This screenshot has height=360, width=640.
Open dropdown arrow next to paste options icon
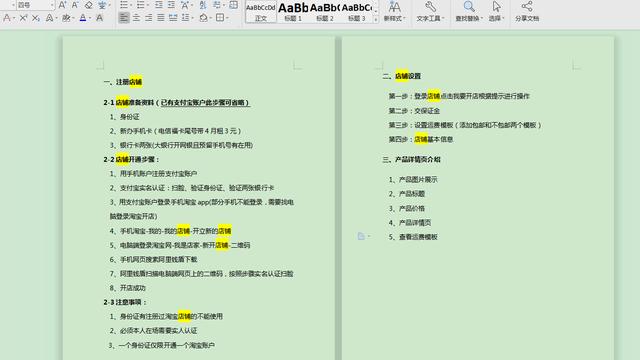[x=369, y=236]
